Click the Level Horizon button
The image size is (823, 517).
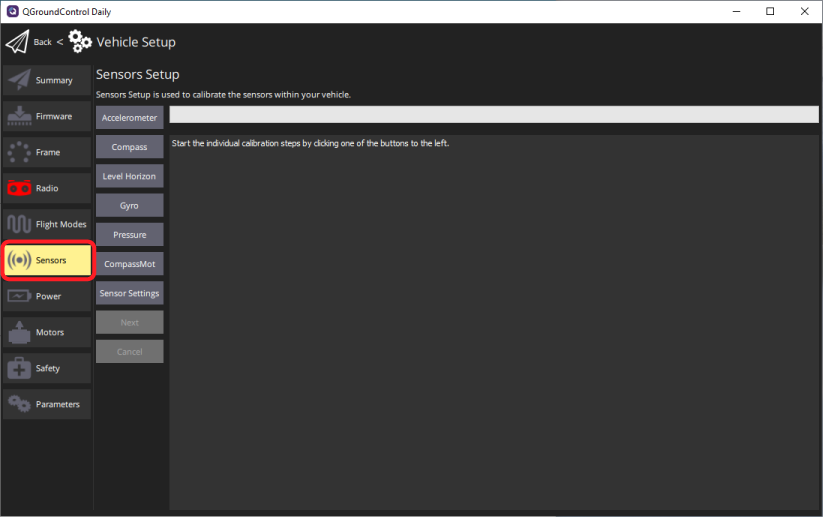click(129, 176)
